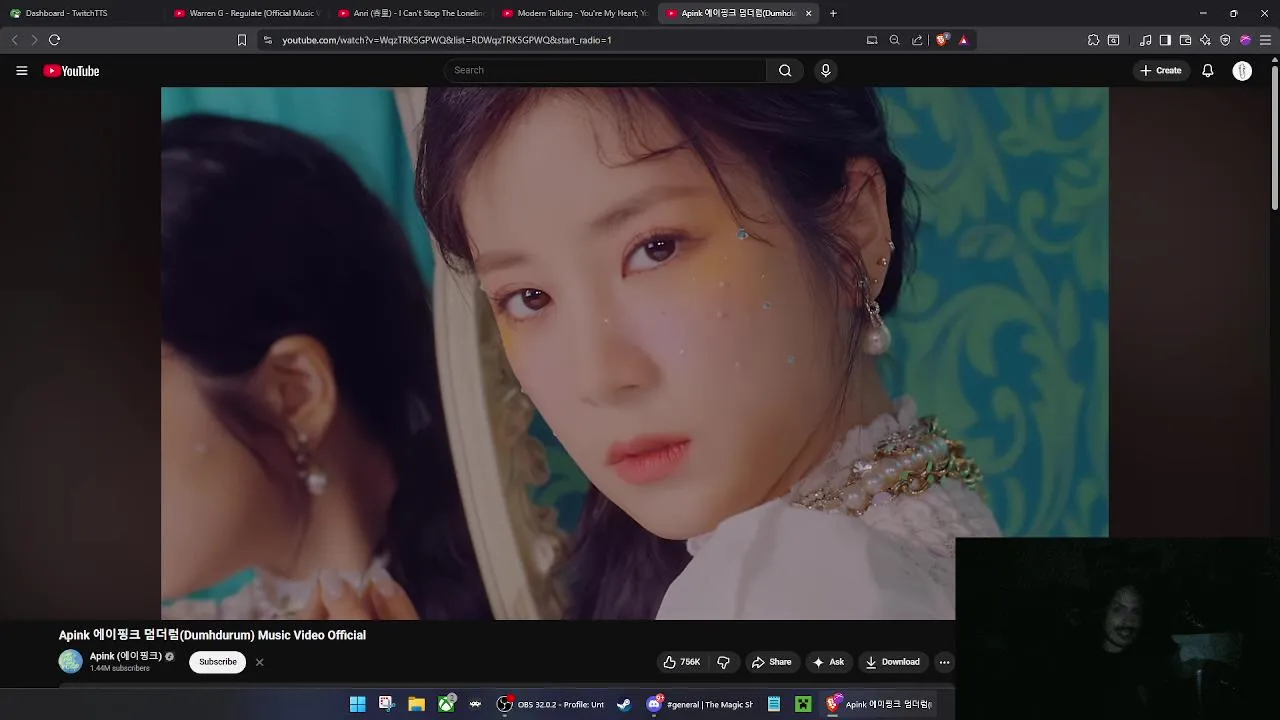
Task: Switch to Discord #general taskbar window
Action: coord(700,704)
